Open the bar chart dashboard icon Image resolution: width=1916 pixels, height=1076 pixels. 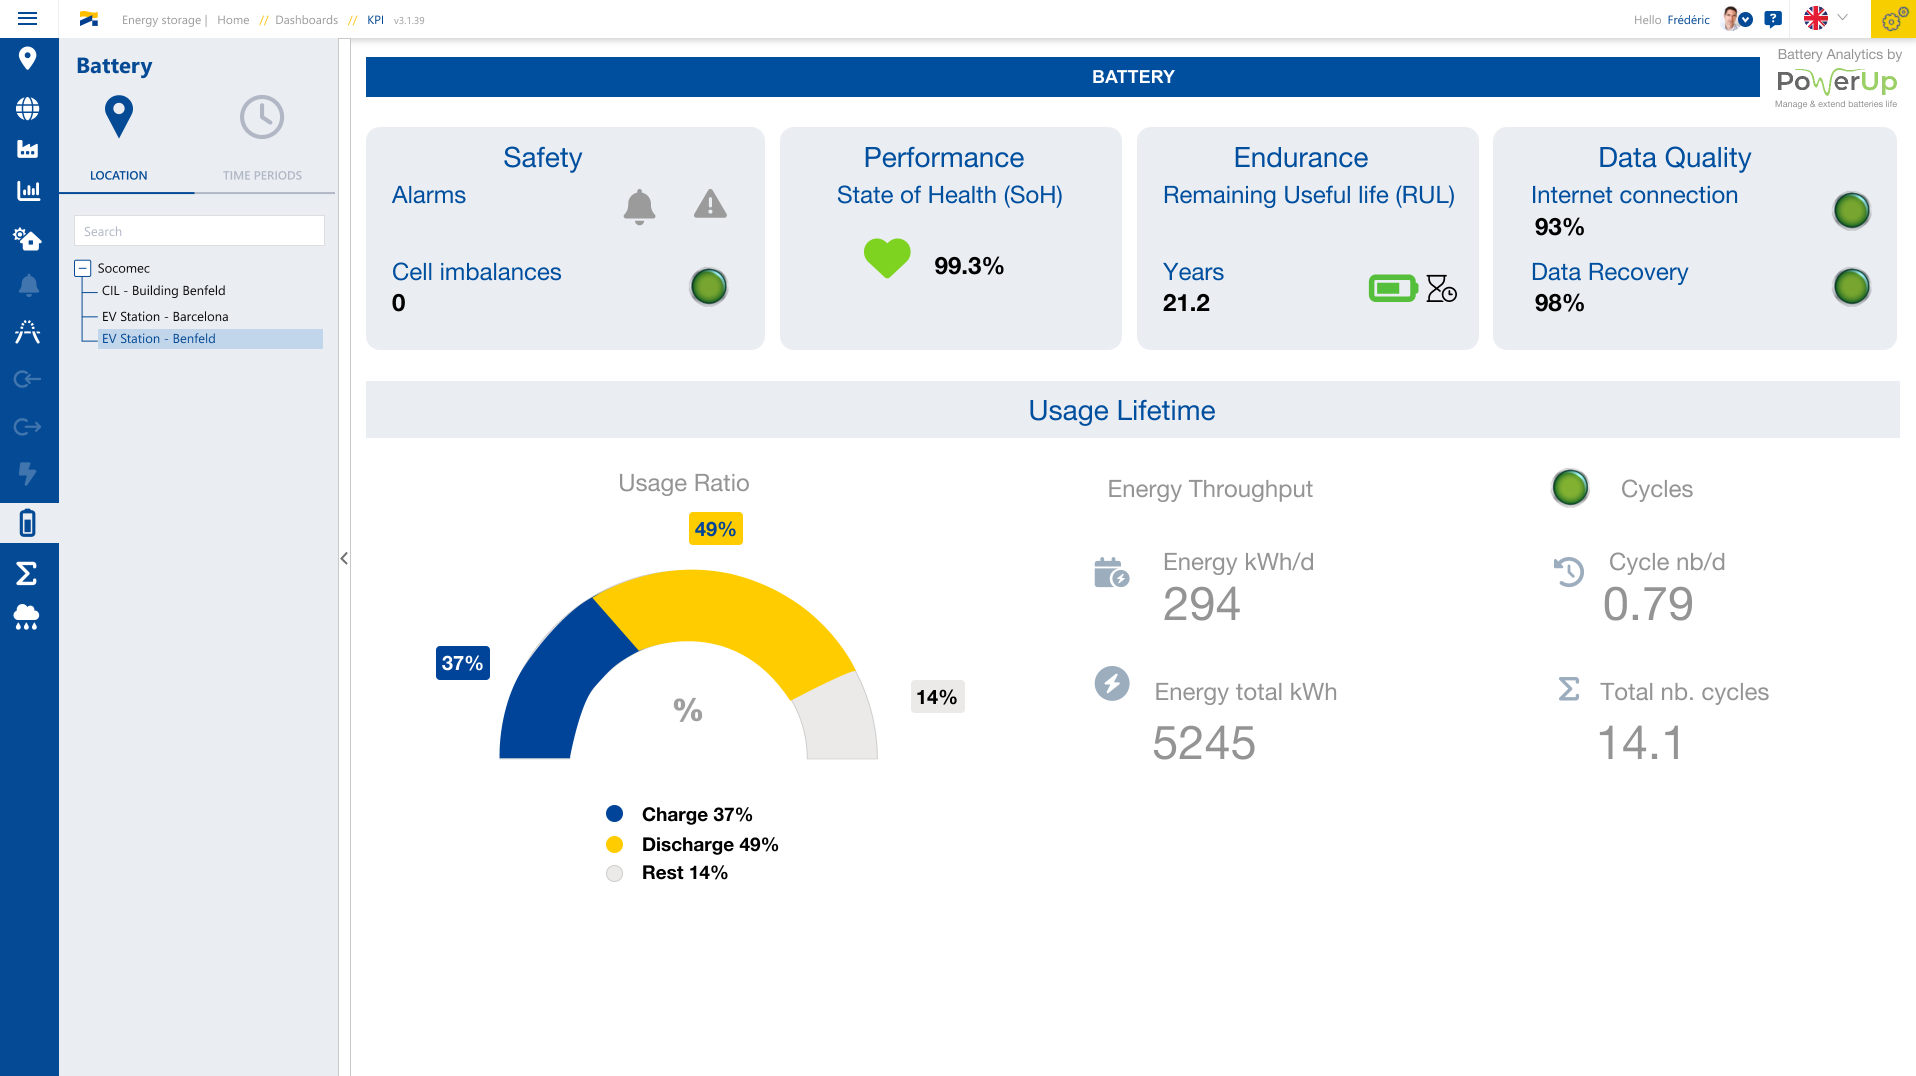point(27,186)
